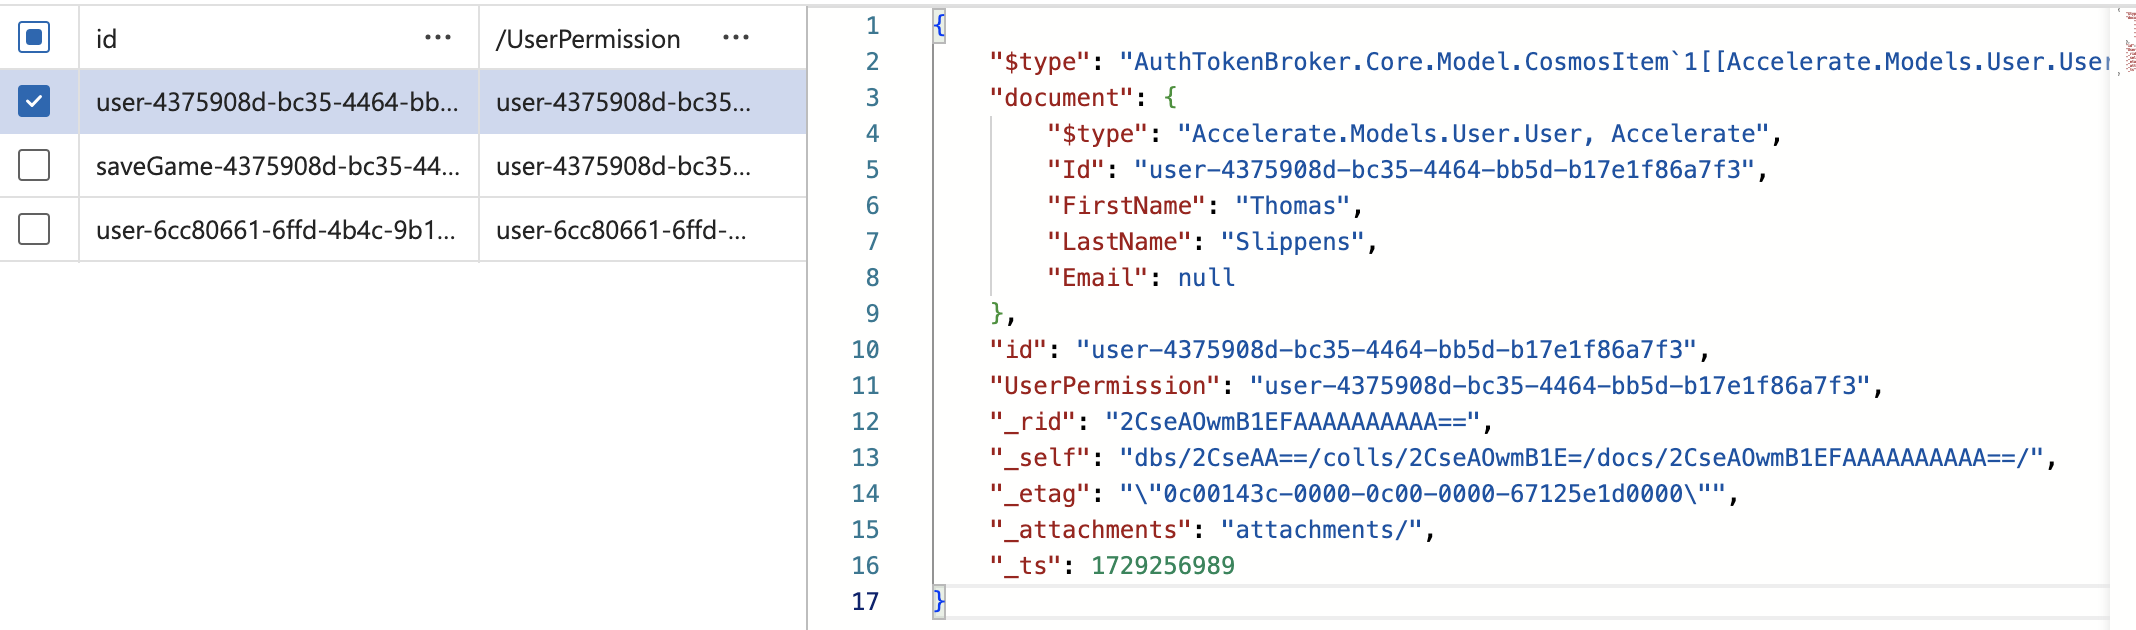Click the AuthTokenBroker "$type" value on line 2
This screenshot has height=630, width=2136.
point(1614,62)
